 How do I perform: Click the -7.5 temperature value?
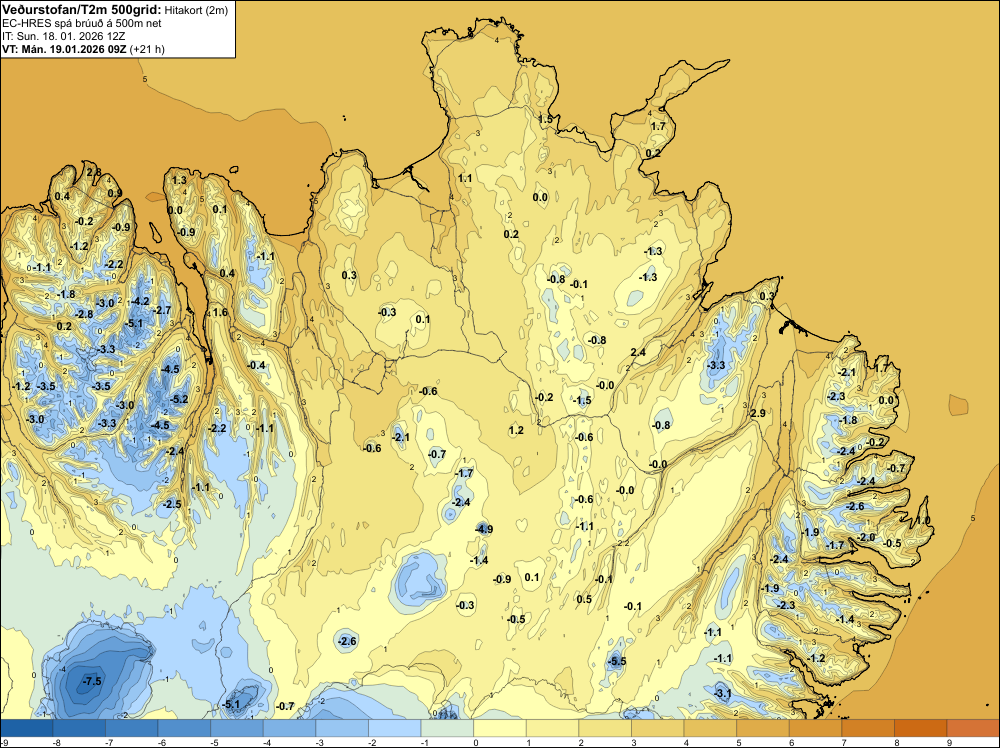click(92, 681)
